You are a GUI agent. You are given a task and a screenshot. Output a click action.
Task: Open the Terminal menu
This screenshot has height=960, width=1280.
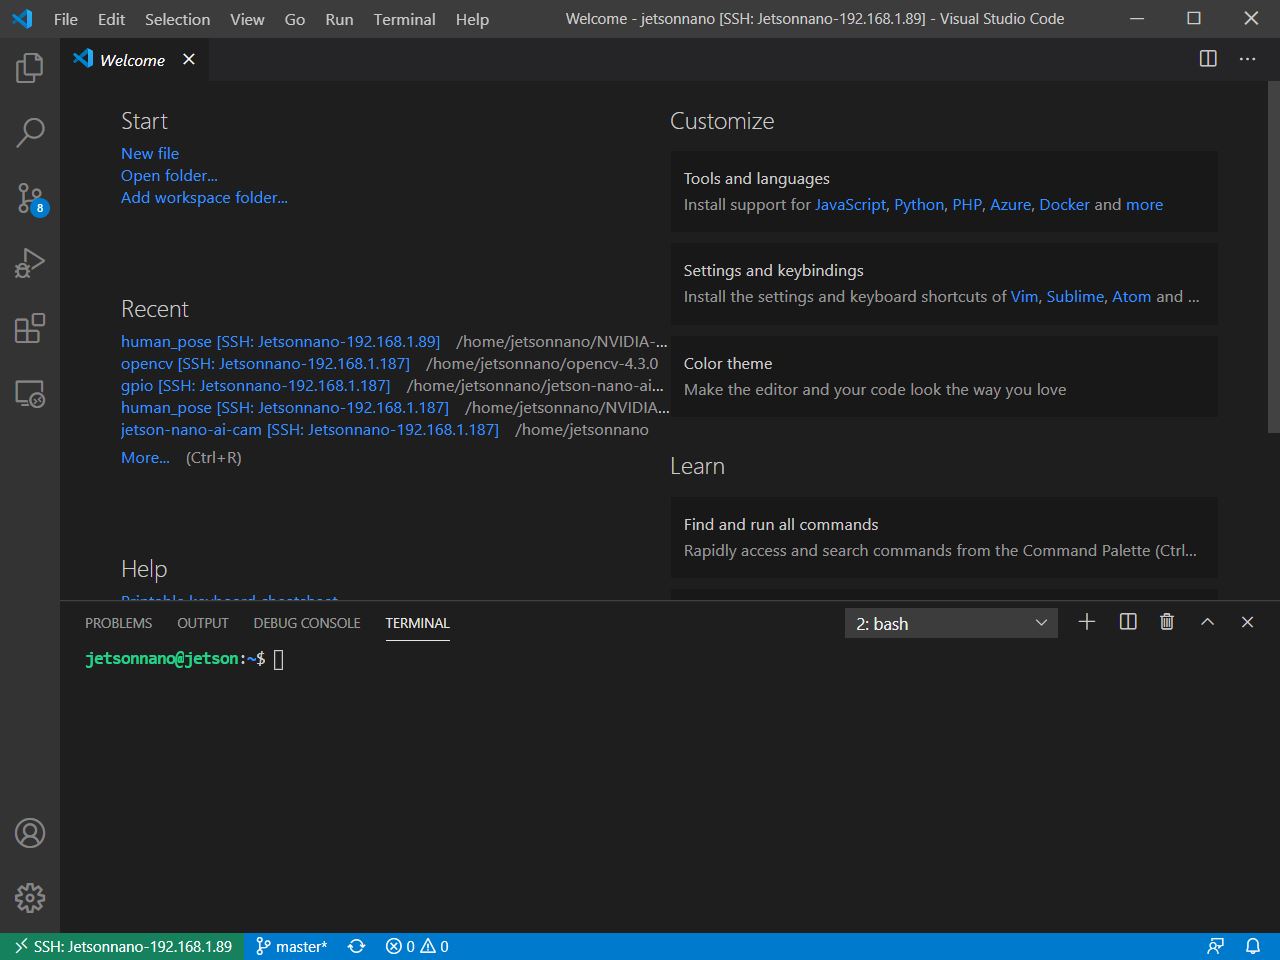click(x=404, y=19)
